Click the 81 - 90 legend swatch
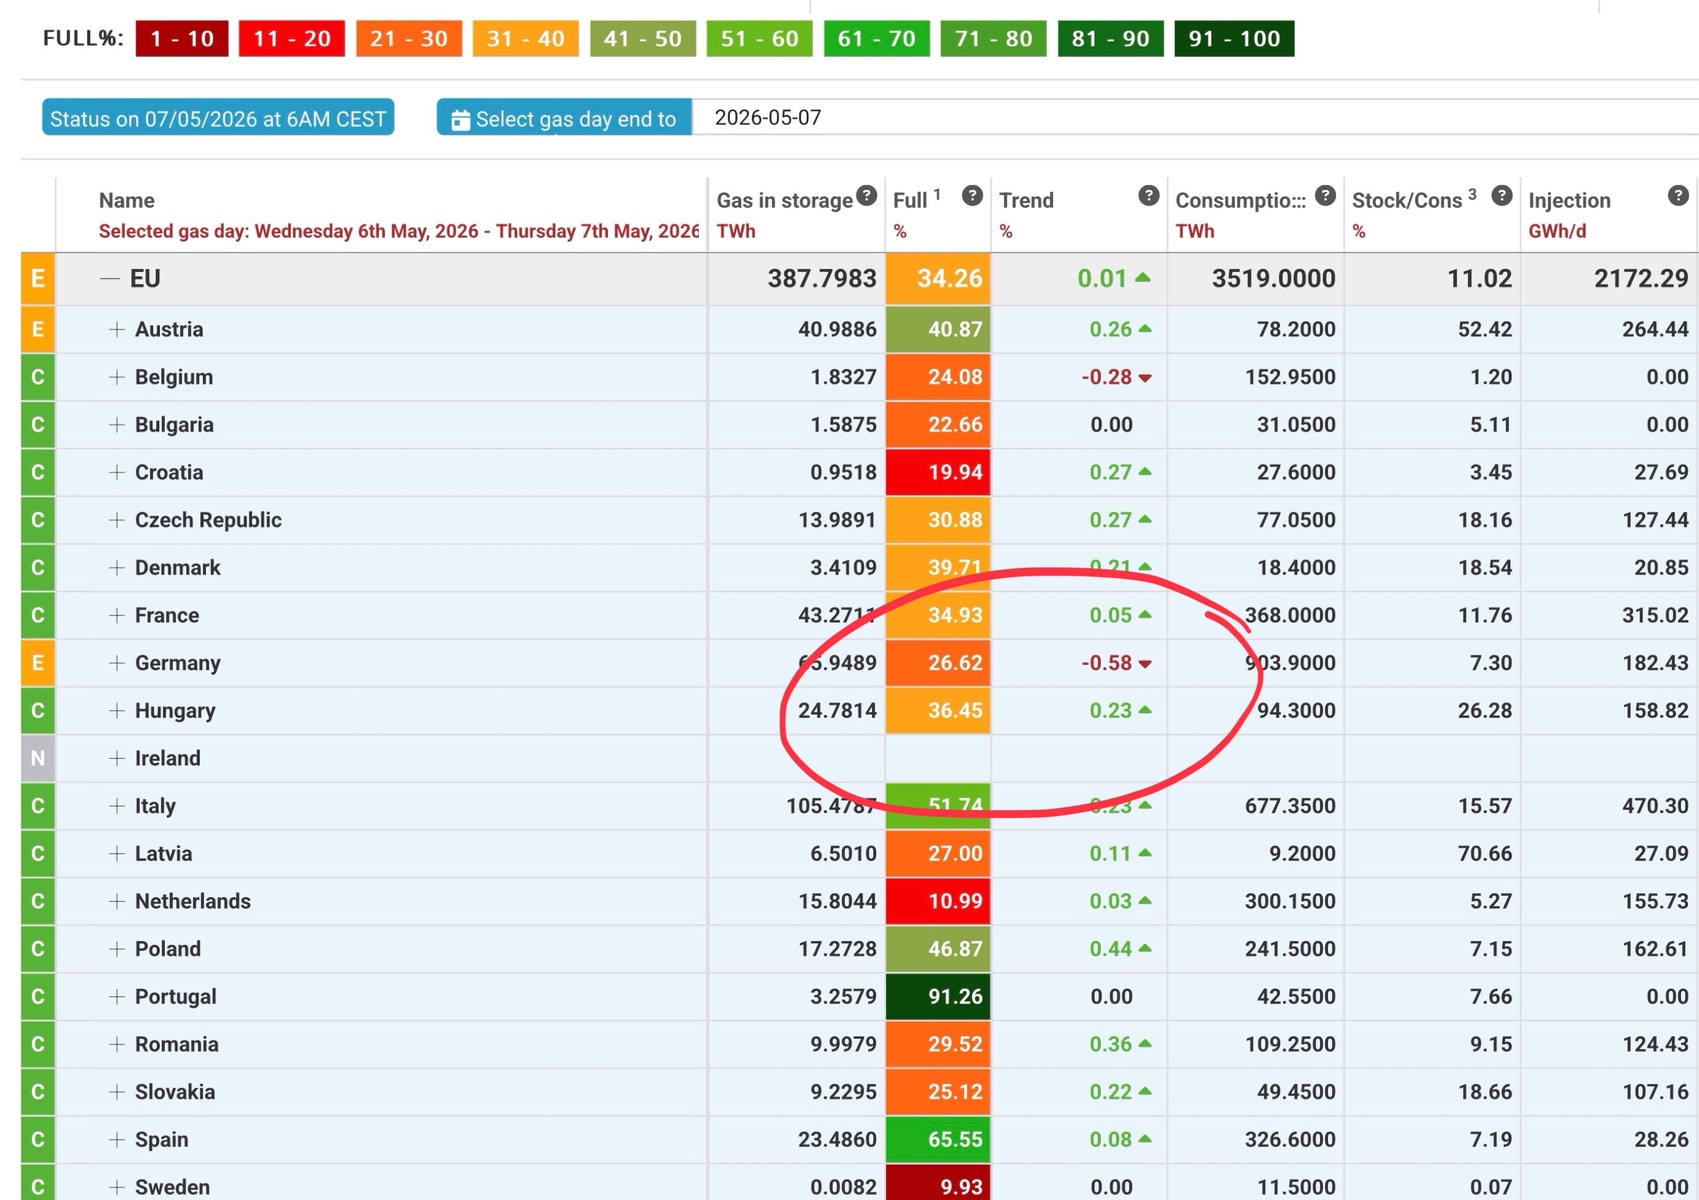 (1111, 39)
